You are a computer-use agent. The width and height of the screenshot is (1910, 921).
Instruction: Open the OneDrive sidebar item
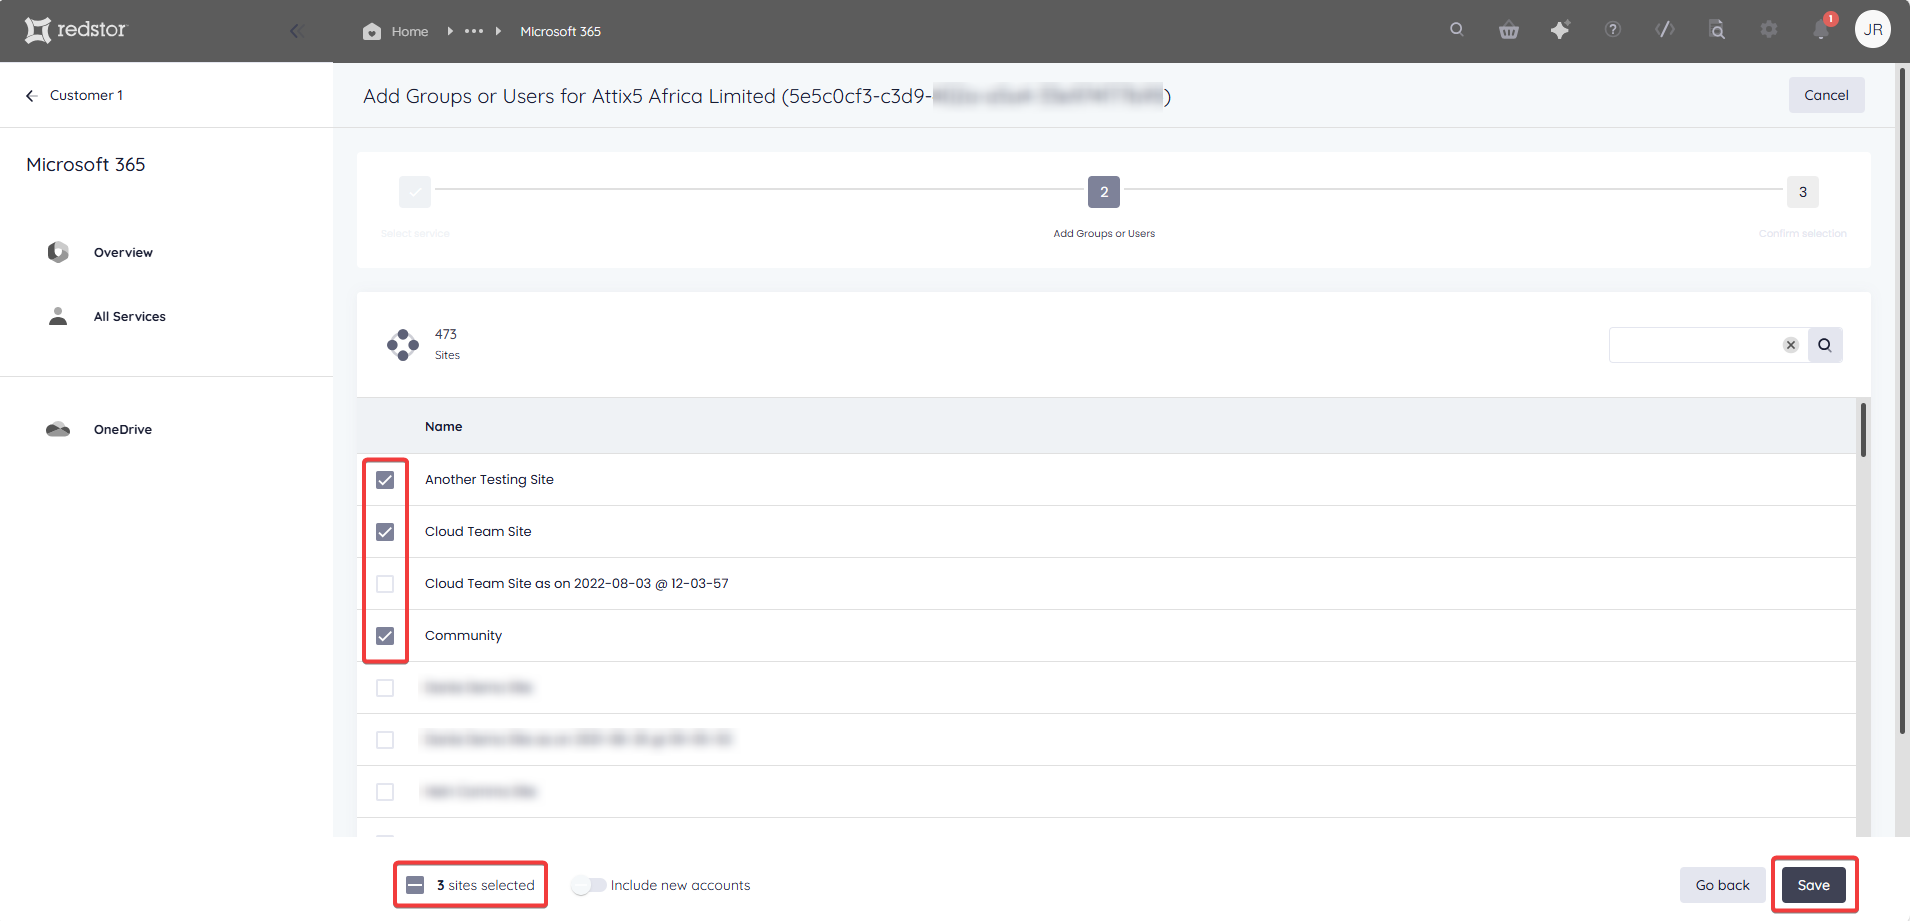click(x=123, y=429)
